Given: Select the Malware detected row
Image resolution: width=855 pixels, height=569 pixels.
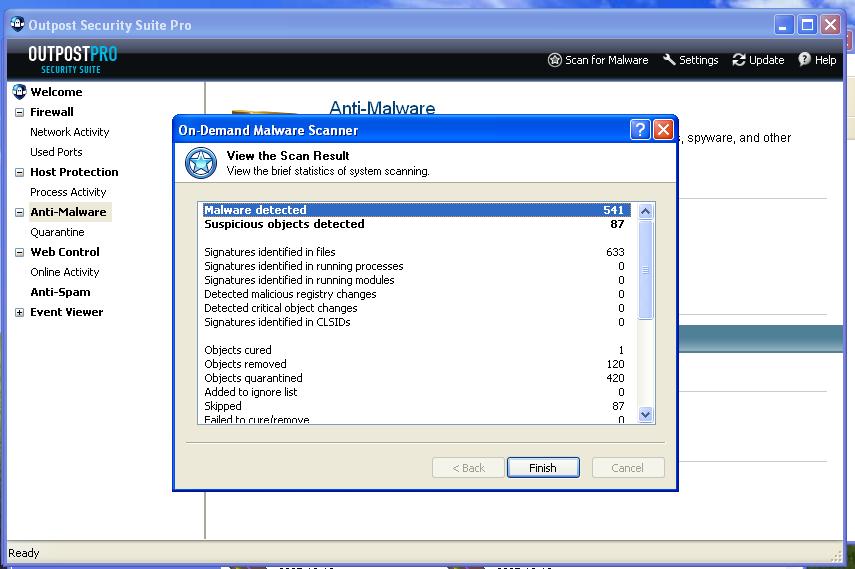Looking at the screenshot, I should (417, 210).
